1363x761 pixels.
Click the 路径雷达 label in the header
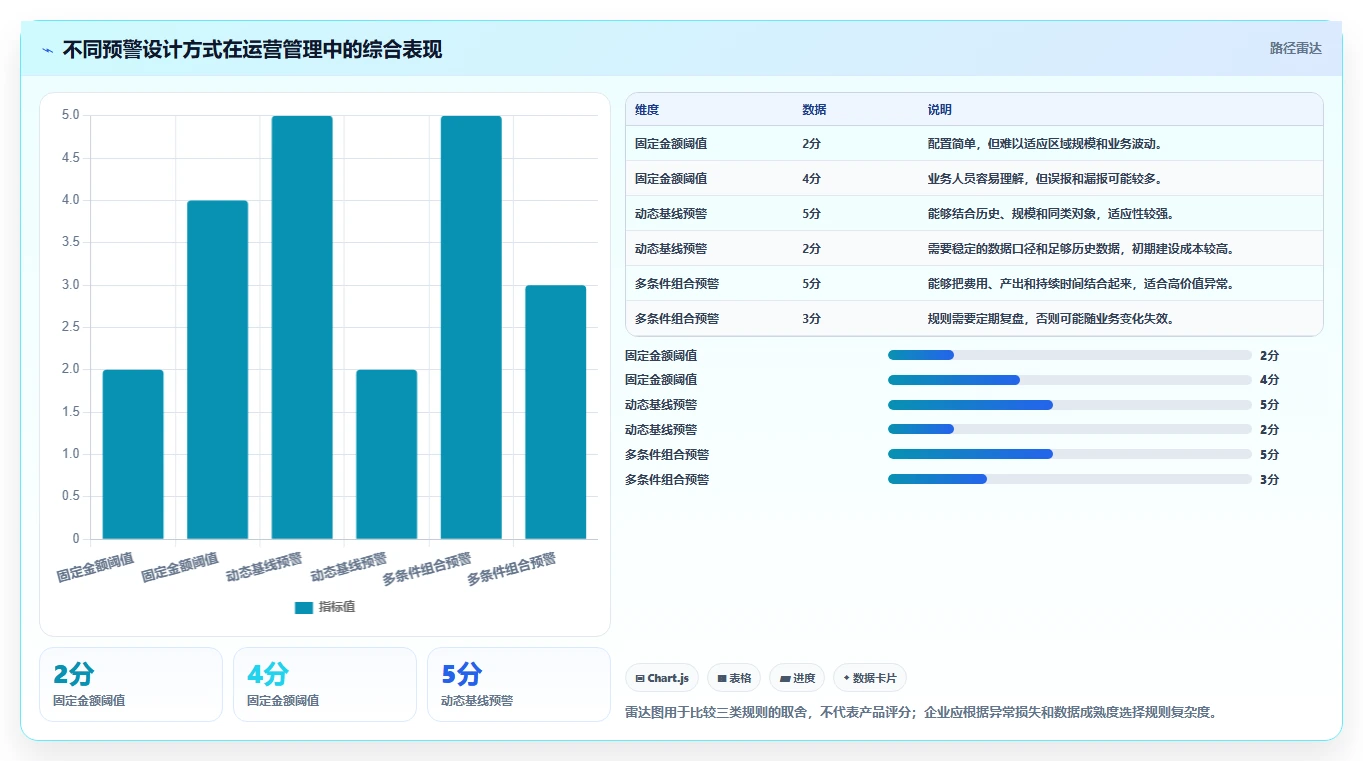click(x=1296, y=48)
